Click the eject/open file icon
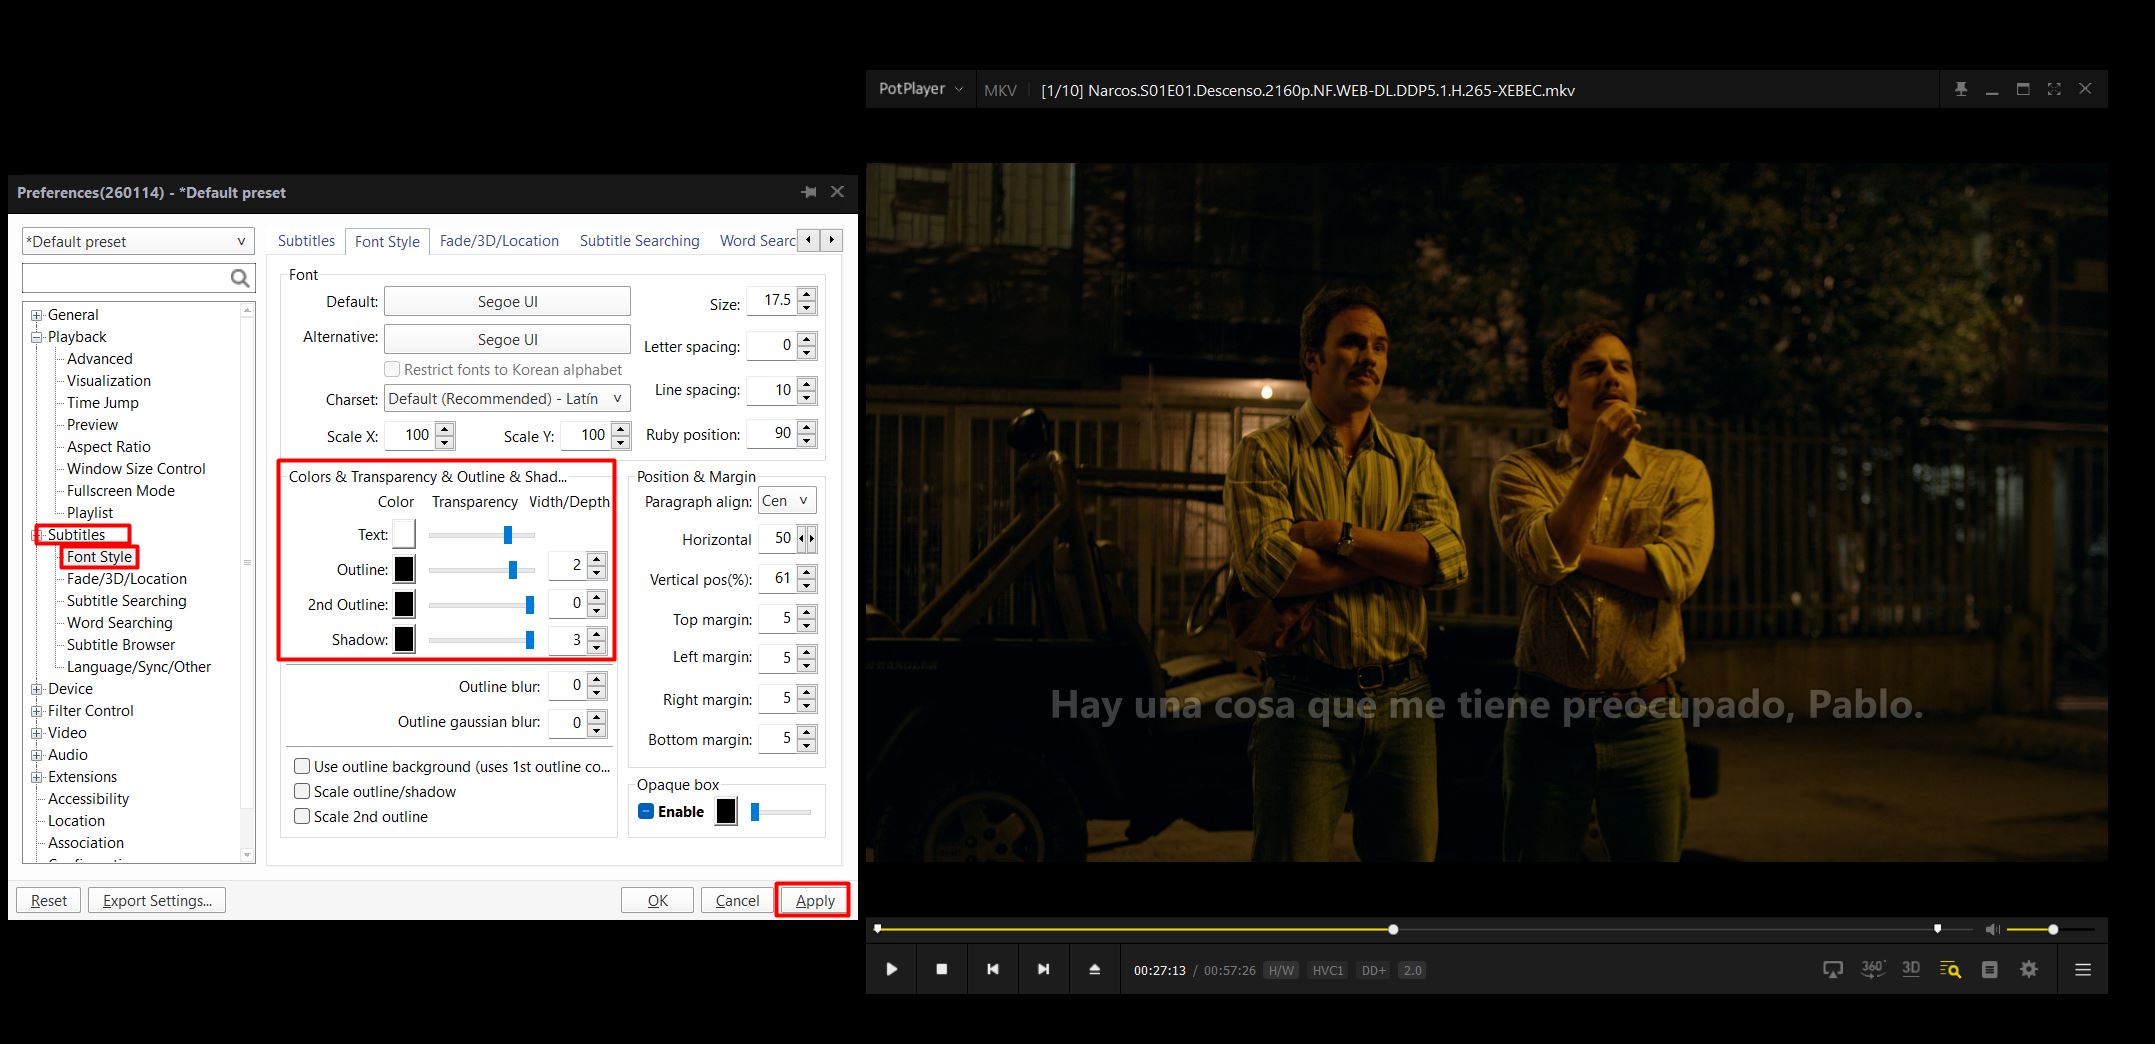Image resolution: width=2155 pixels, height=1044 pixels. tap(1094, 969)
